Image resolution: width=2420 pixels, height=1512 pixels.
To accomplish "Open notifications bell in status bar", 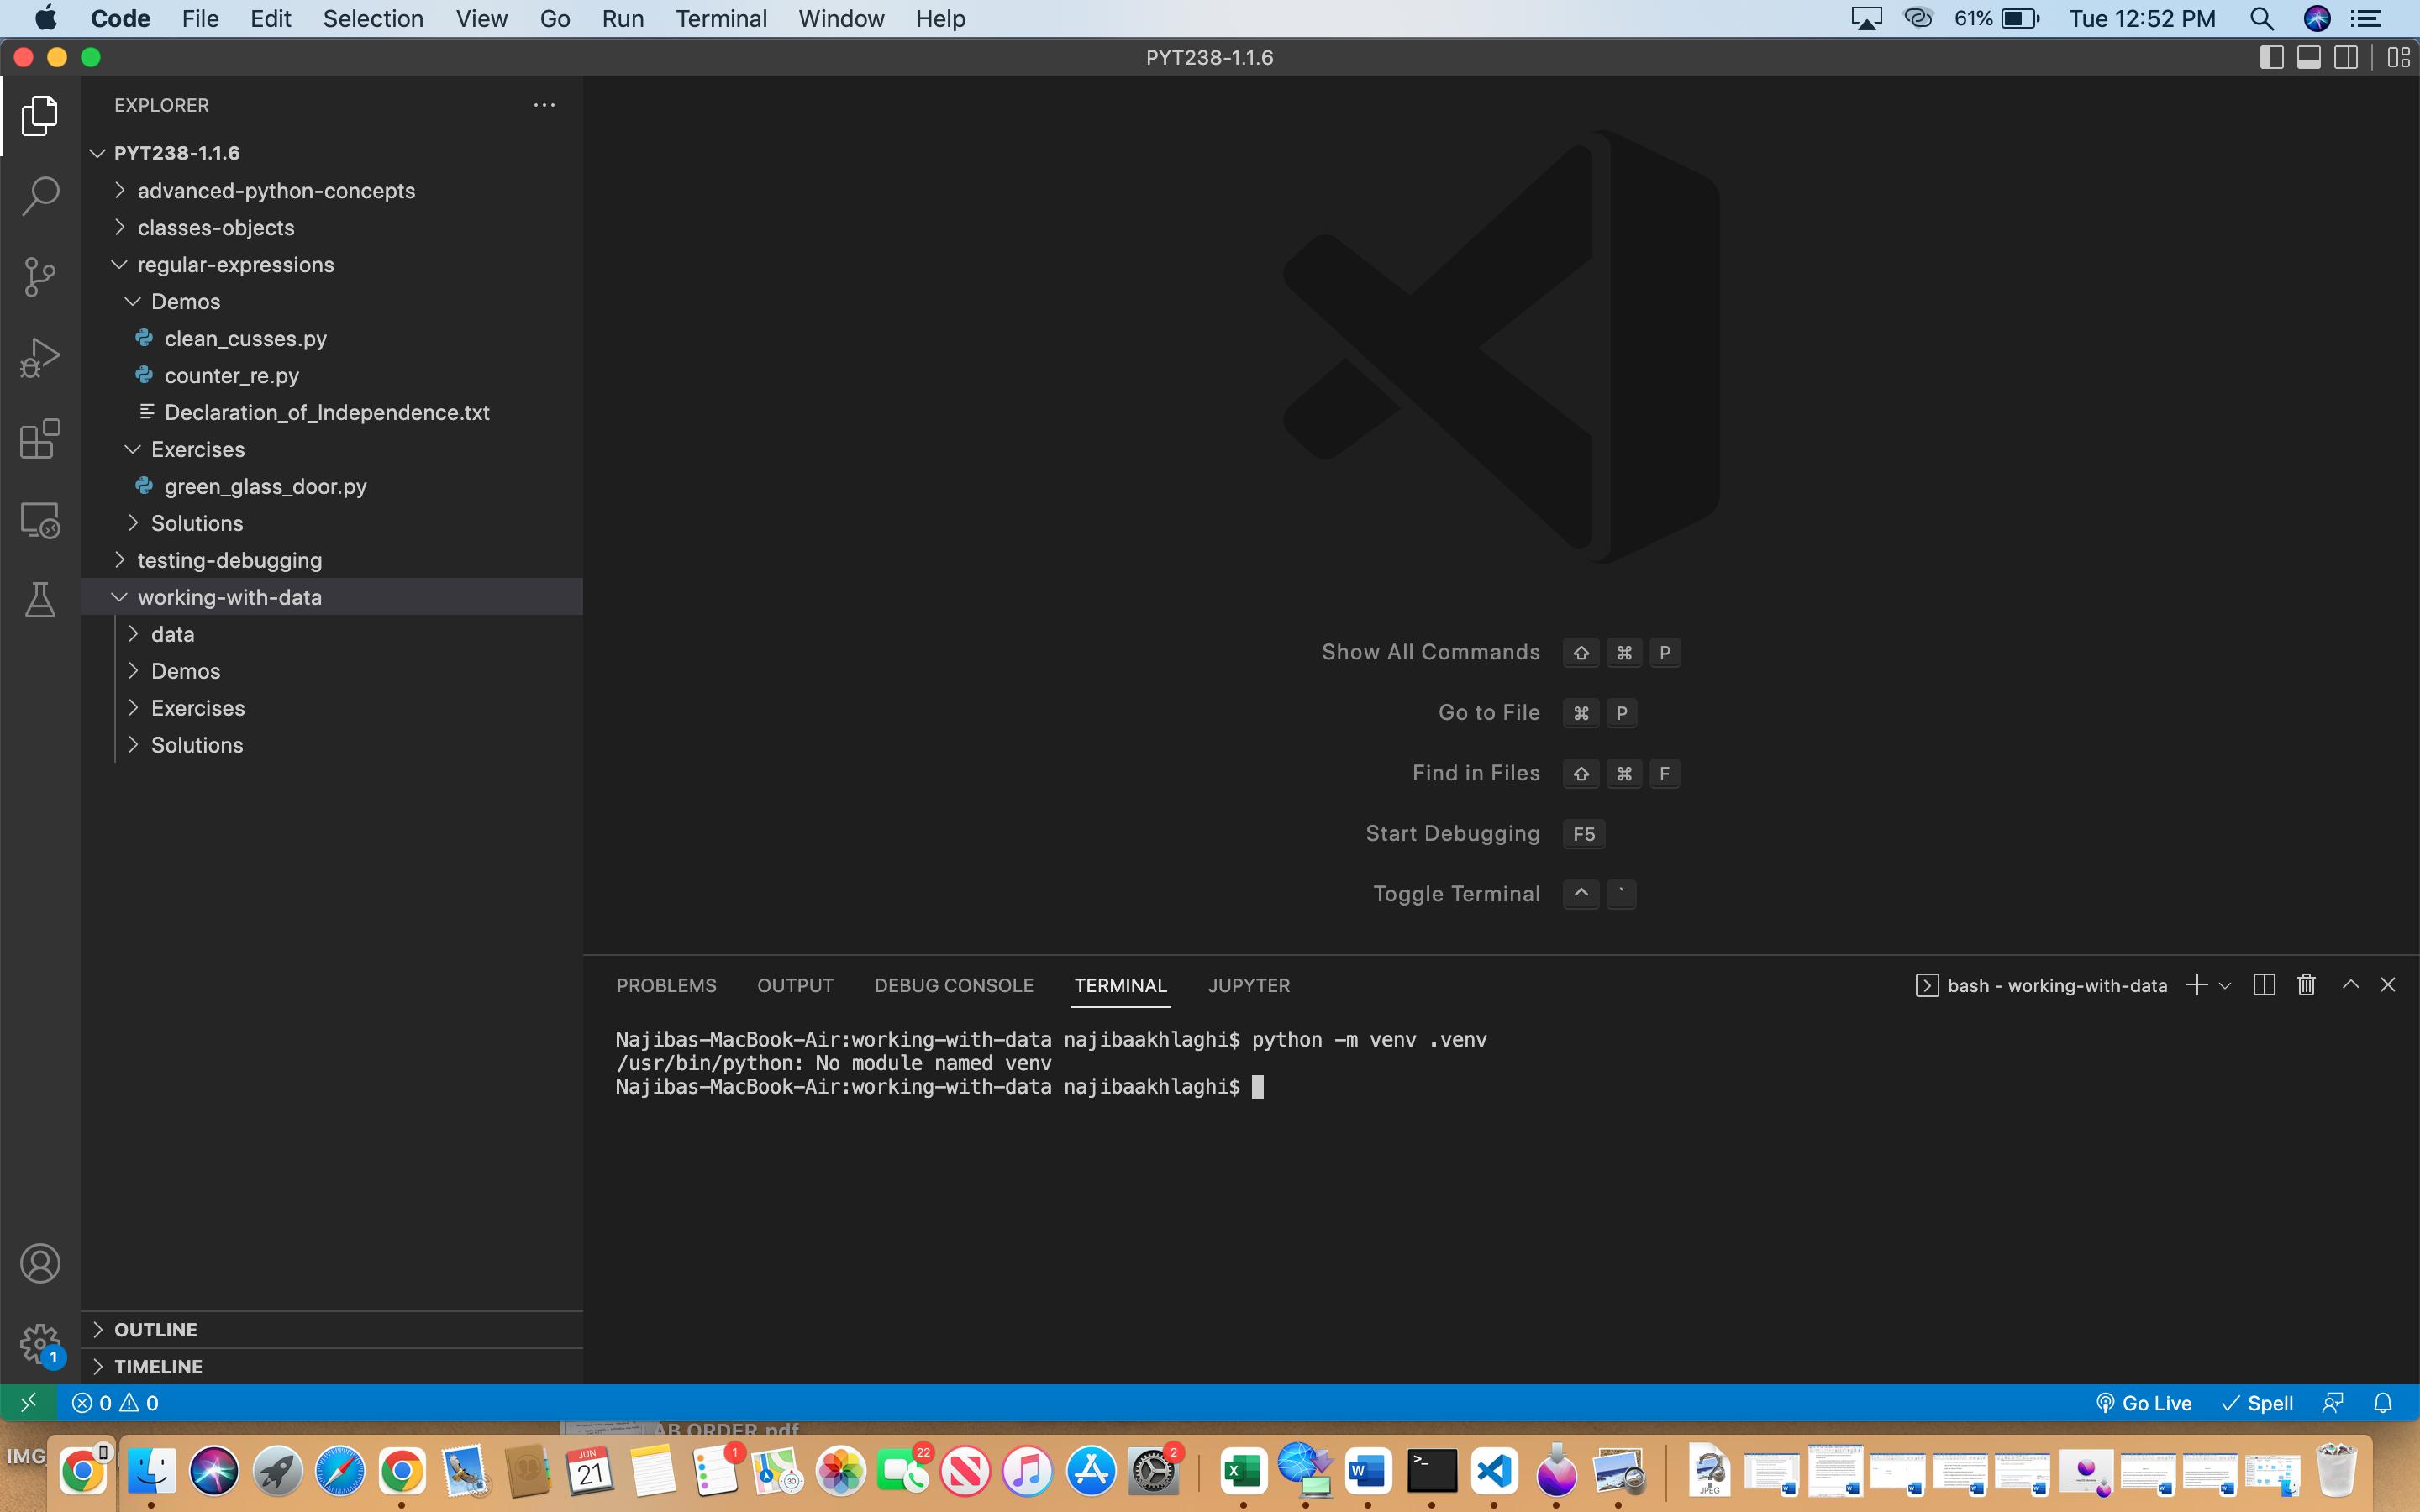I will (2383, 1403).
